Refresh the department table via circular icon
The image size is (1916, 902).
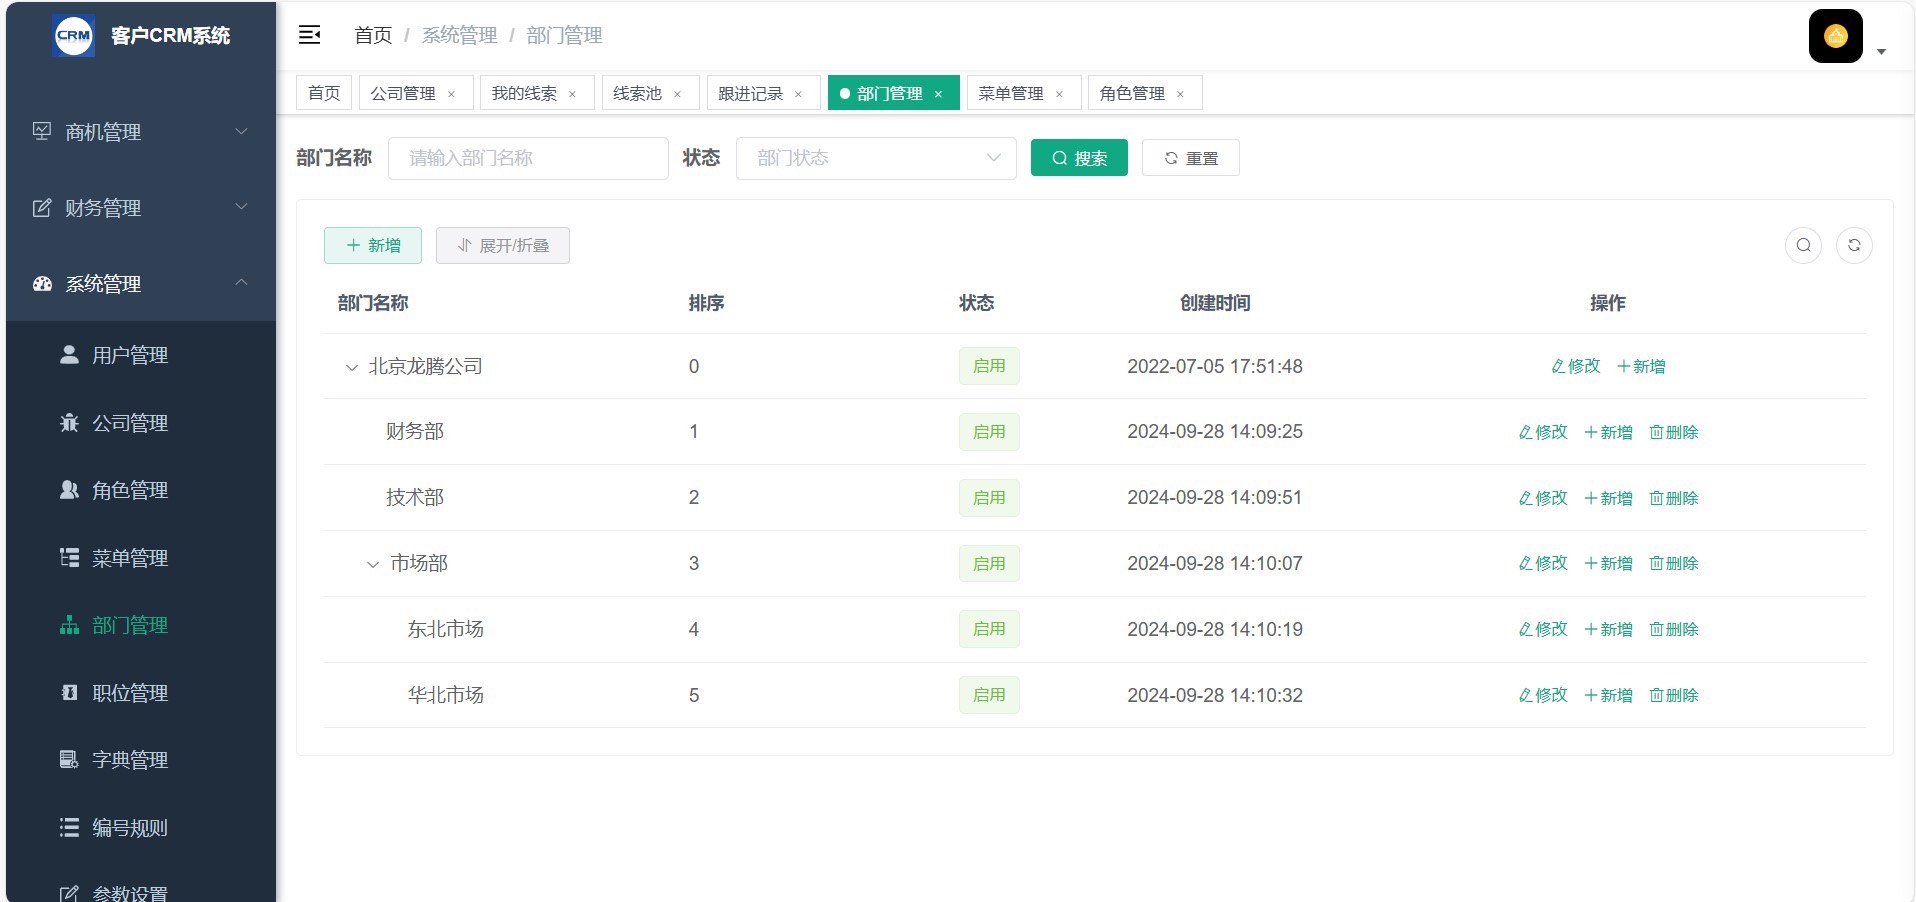point(1853,245)
